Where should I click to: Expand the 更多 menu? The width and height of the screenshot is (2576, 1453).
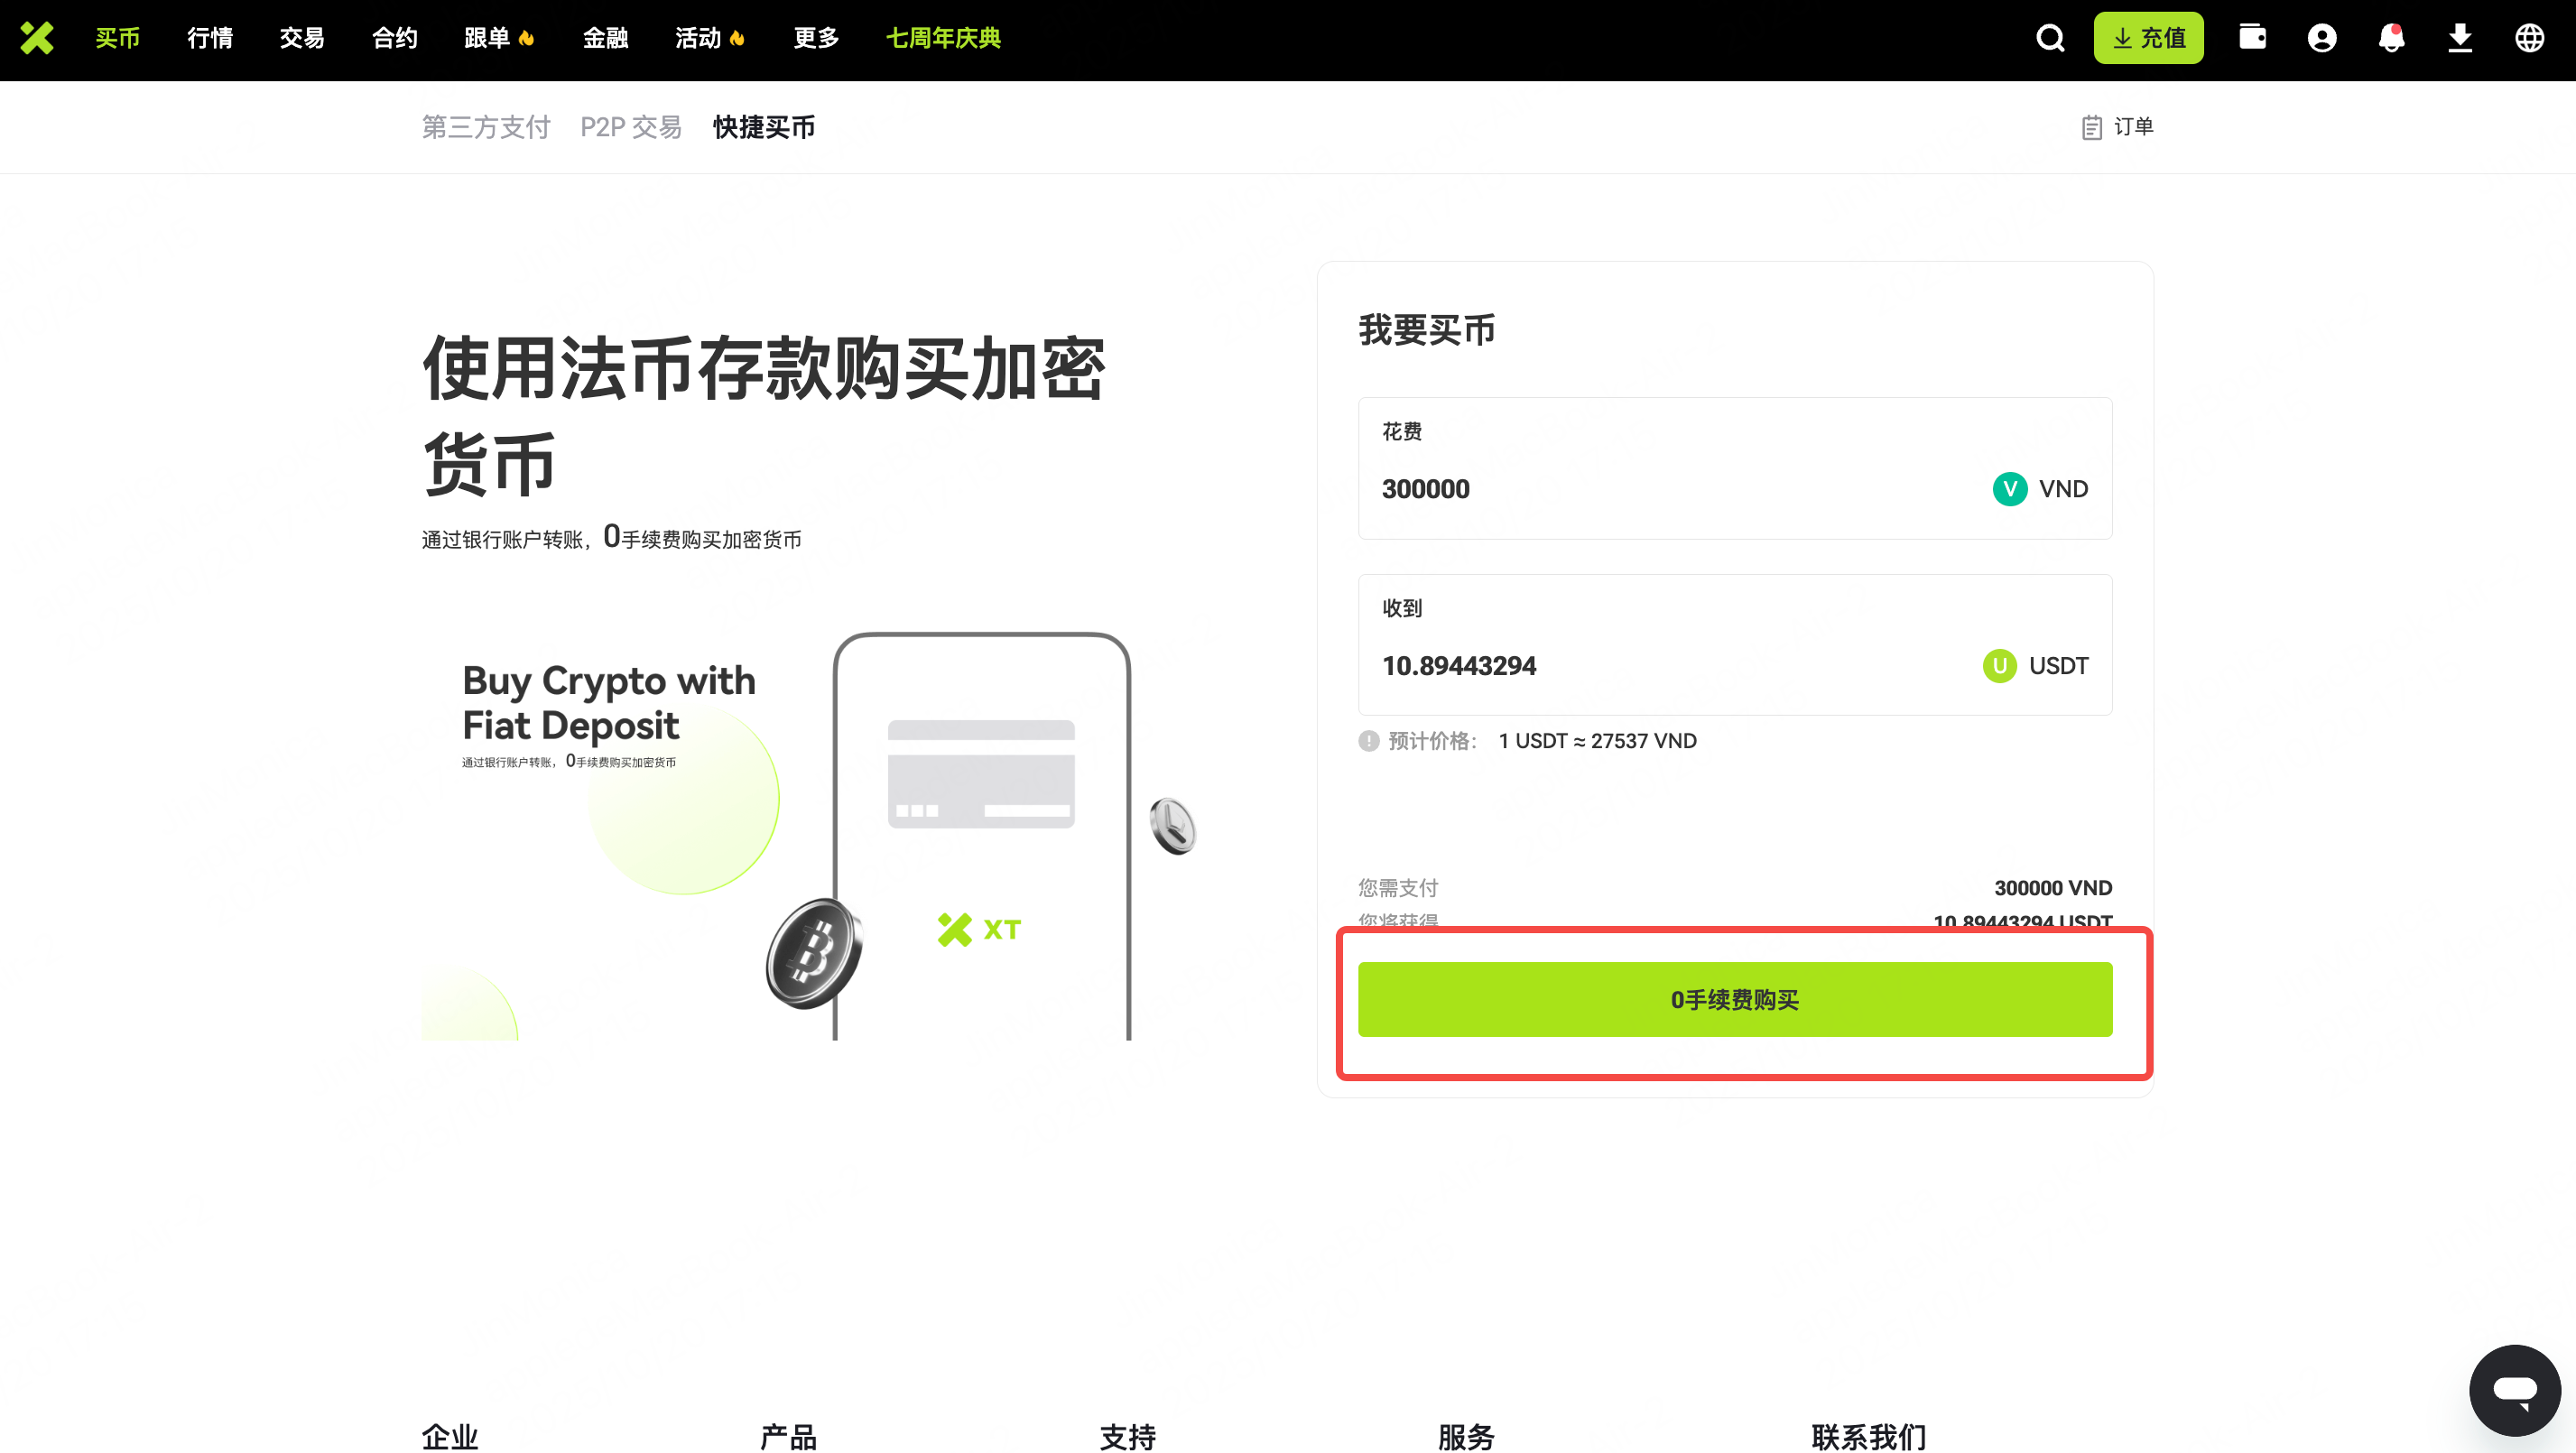click(816, 38)
